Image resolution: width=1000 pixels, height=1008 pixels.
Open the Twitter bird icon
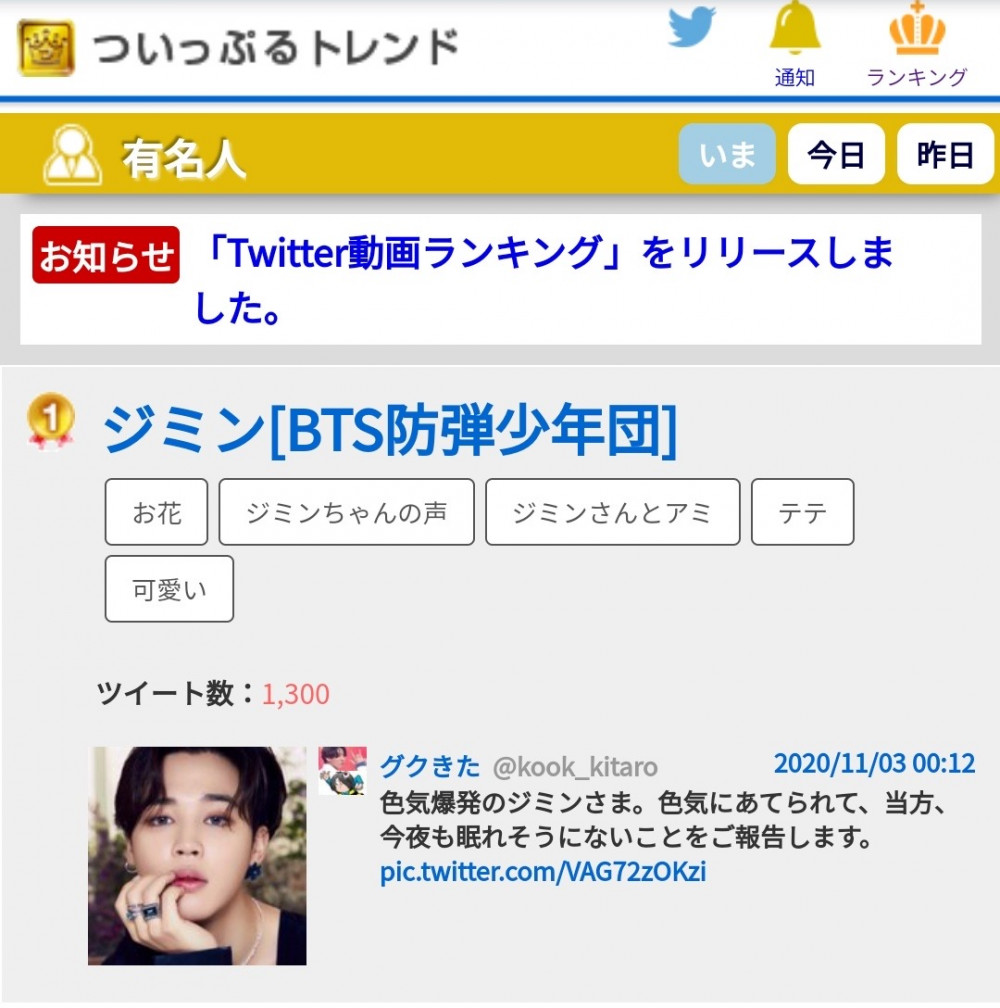[x=692, y=27]
